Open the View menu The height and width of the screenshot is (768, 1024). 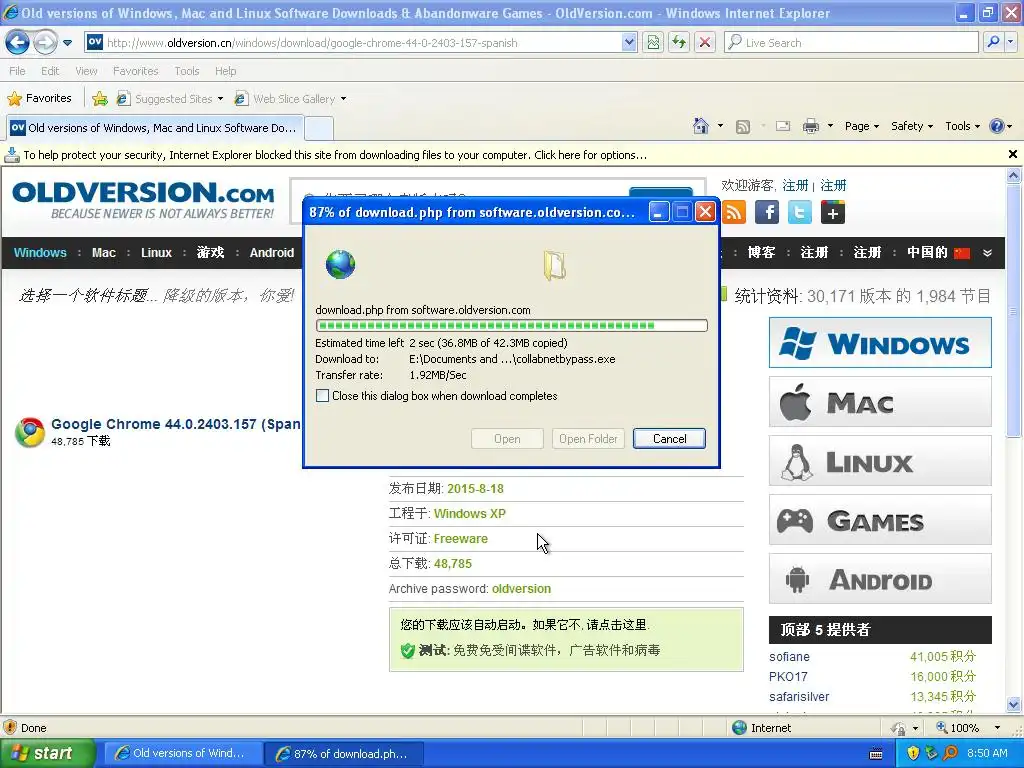(86, 71)
